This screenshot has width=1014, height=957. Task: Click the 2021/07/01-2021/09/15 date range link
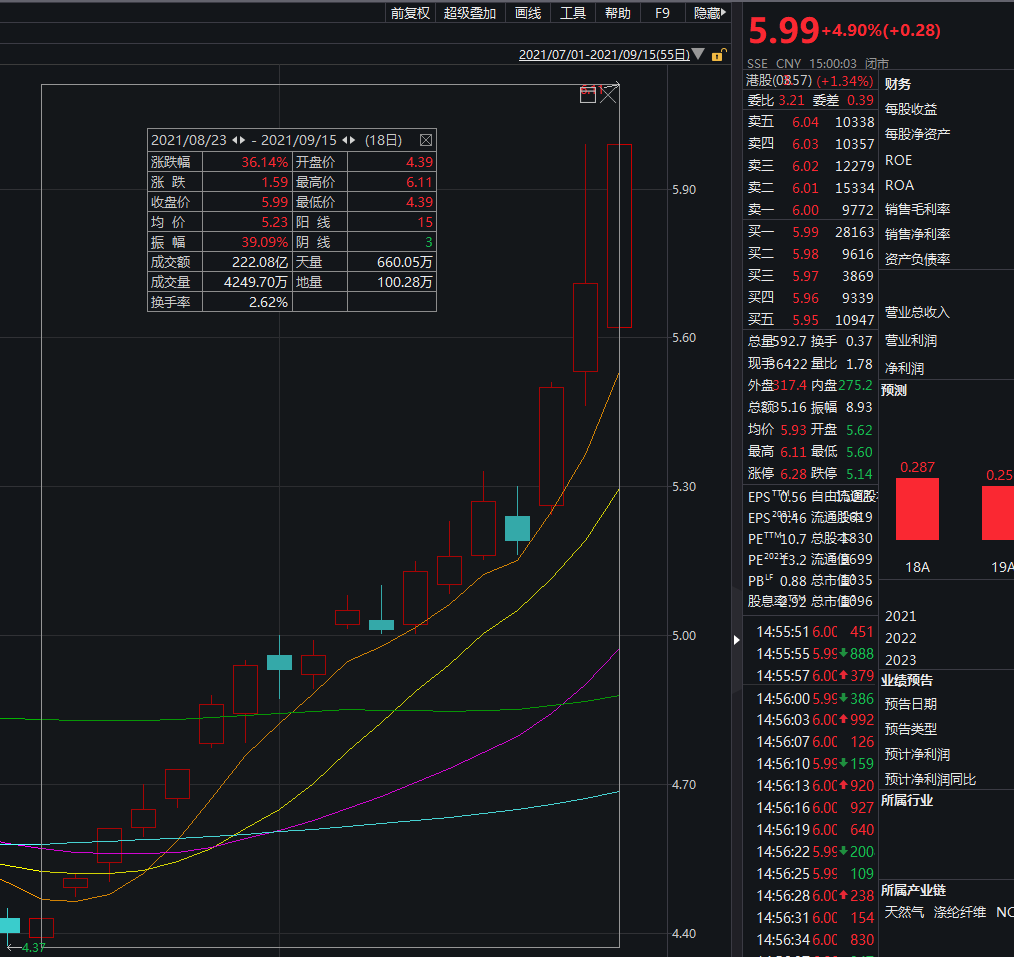click(604, 55)
